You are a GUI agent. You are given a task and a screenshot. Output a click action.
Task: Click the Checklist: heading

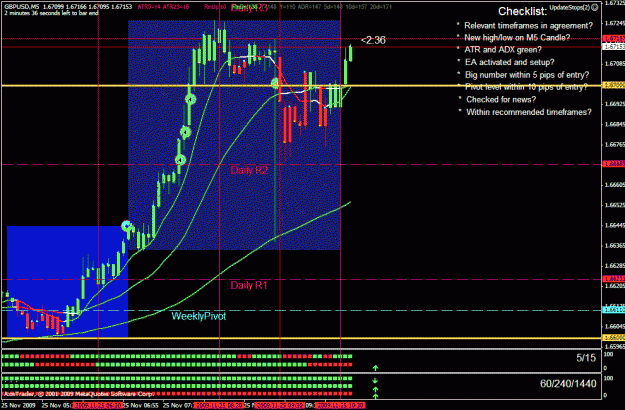point(522,12)
